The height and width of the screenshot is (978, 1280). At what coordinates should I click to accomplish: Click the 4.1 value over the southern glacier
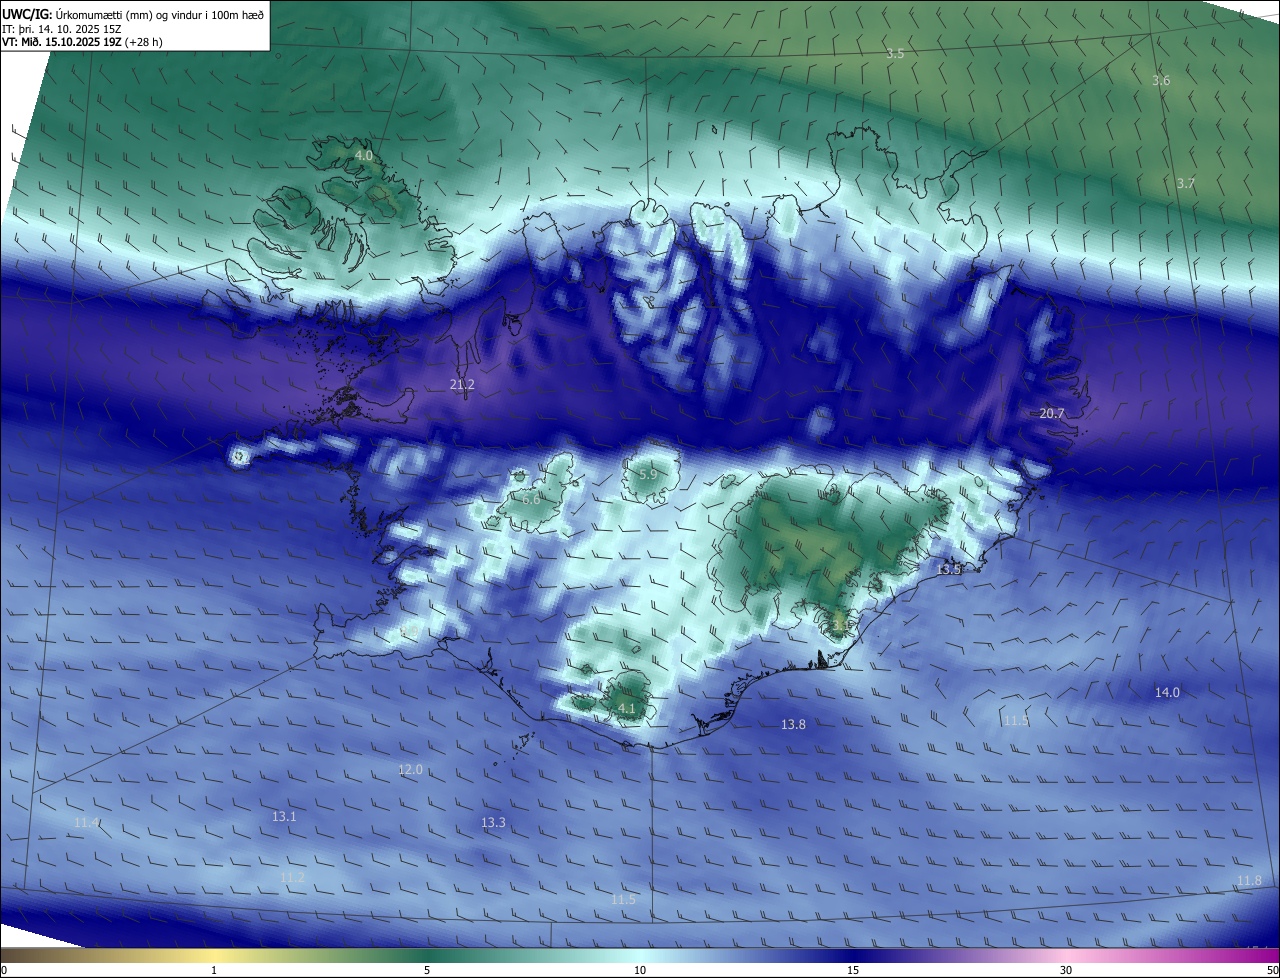point(627,708)
